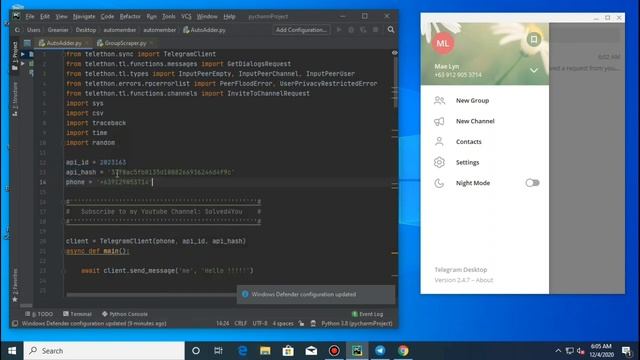Image resolution: width=640 pixels, height=360 pixels.
Task: Expand the second project tree node arrow
Action: tap(23, 64)
